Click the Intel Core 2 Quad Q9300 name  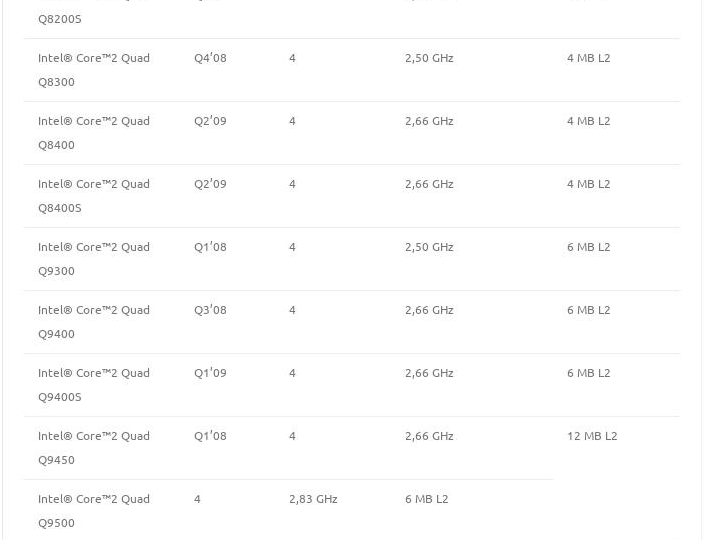(x=94, y=259)
